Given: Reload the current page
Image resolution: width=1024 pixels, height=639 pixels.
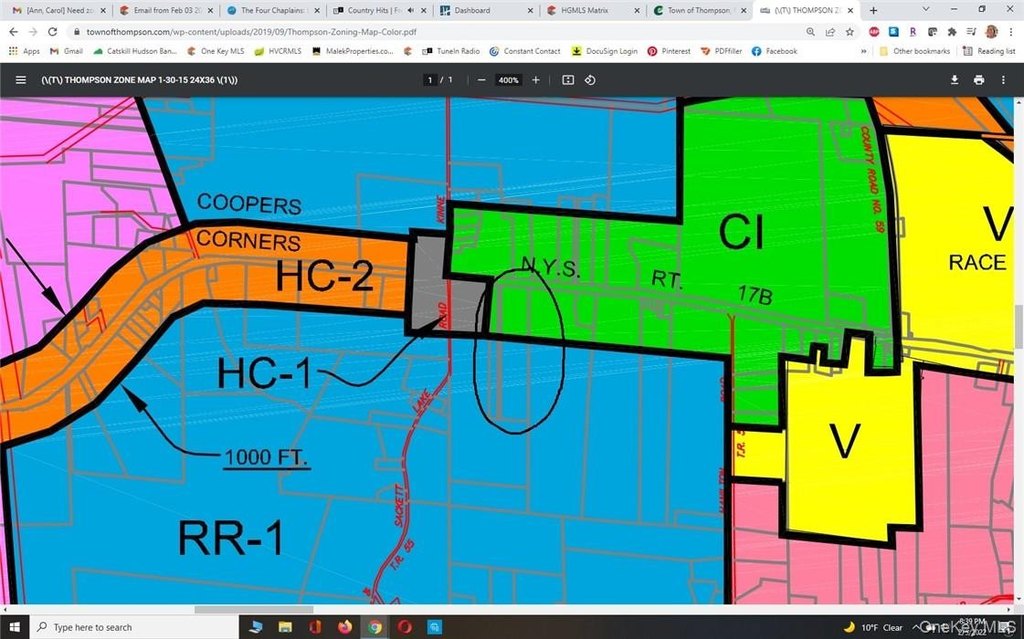Looking at the screenshot, I should point(53,32).
